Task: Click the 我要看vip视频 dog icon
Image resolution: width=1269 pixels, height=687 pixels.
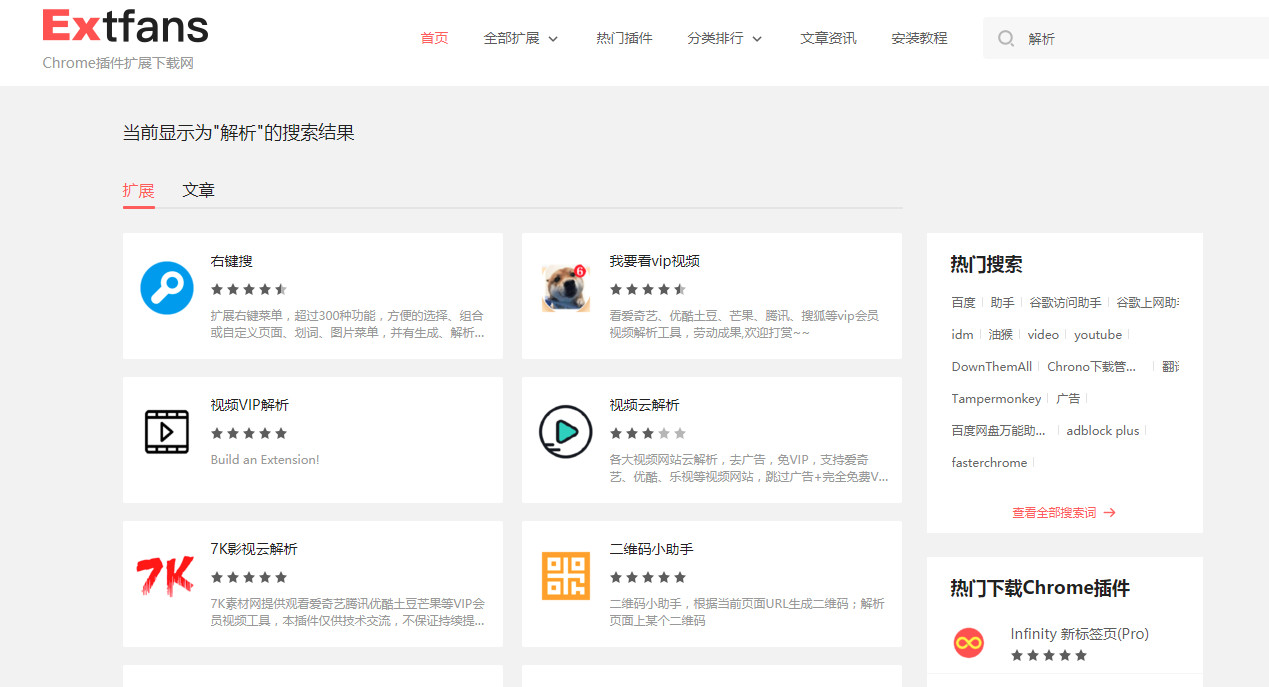Action: tap(565, 288)
